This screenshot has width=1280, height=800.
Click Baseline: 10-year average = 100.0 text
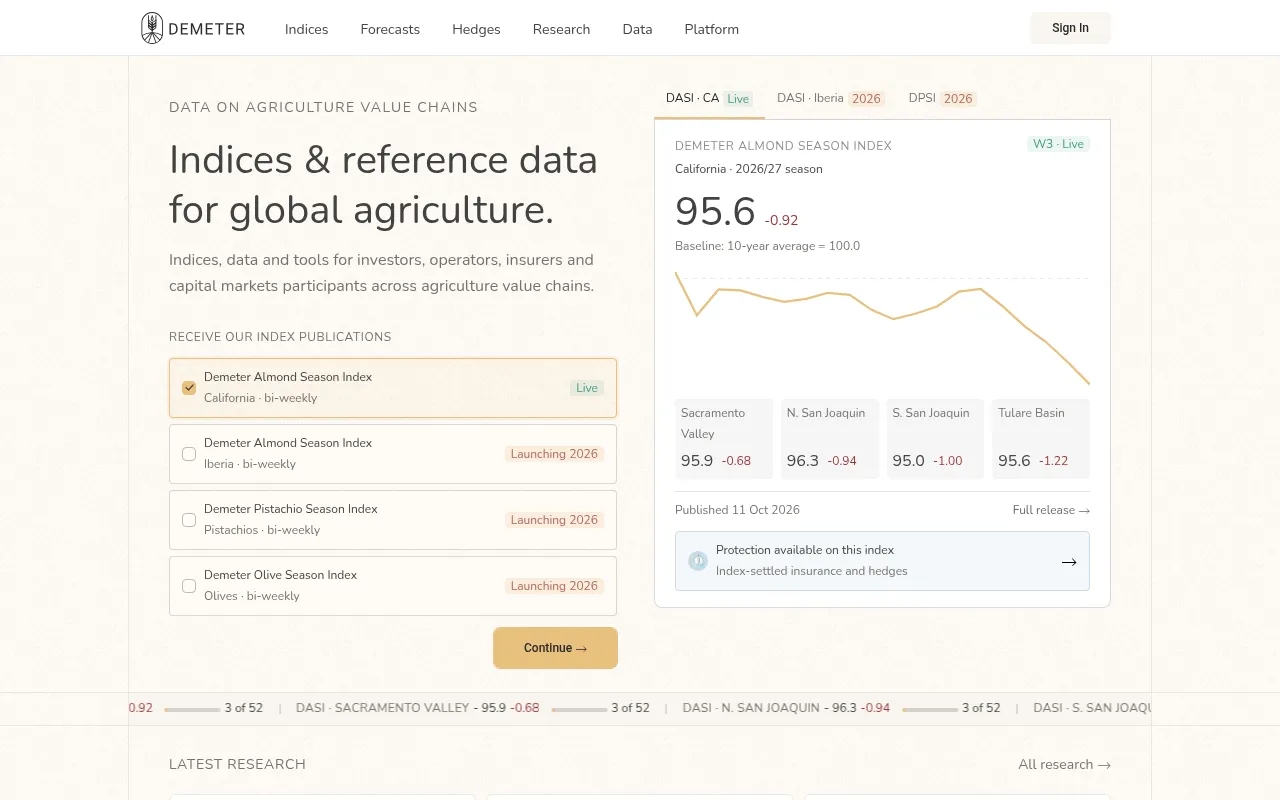(x=767, y=246)
